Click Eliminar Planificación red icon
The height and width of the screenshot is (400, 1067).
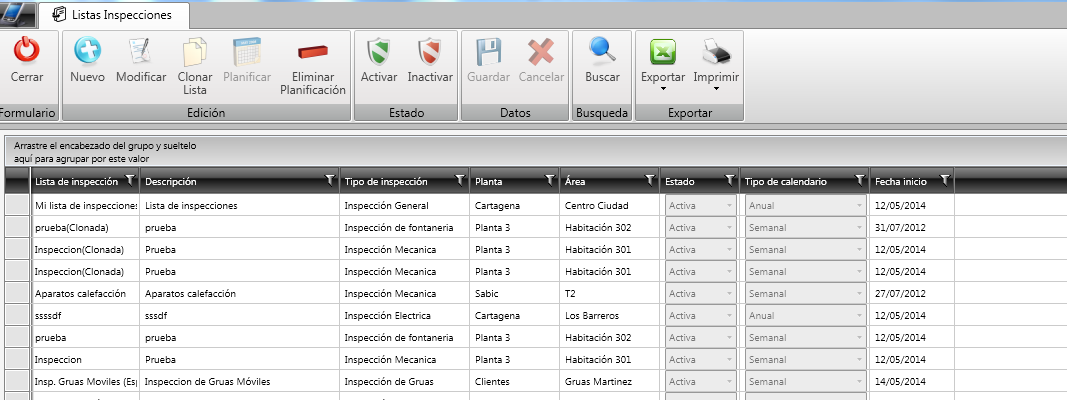coord(313,52)
